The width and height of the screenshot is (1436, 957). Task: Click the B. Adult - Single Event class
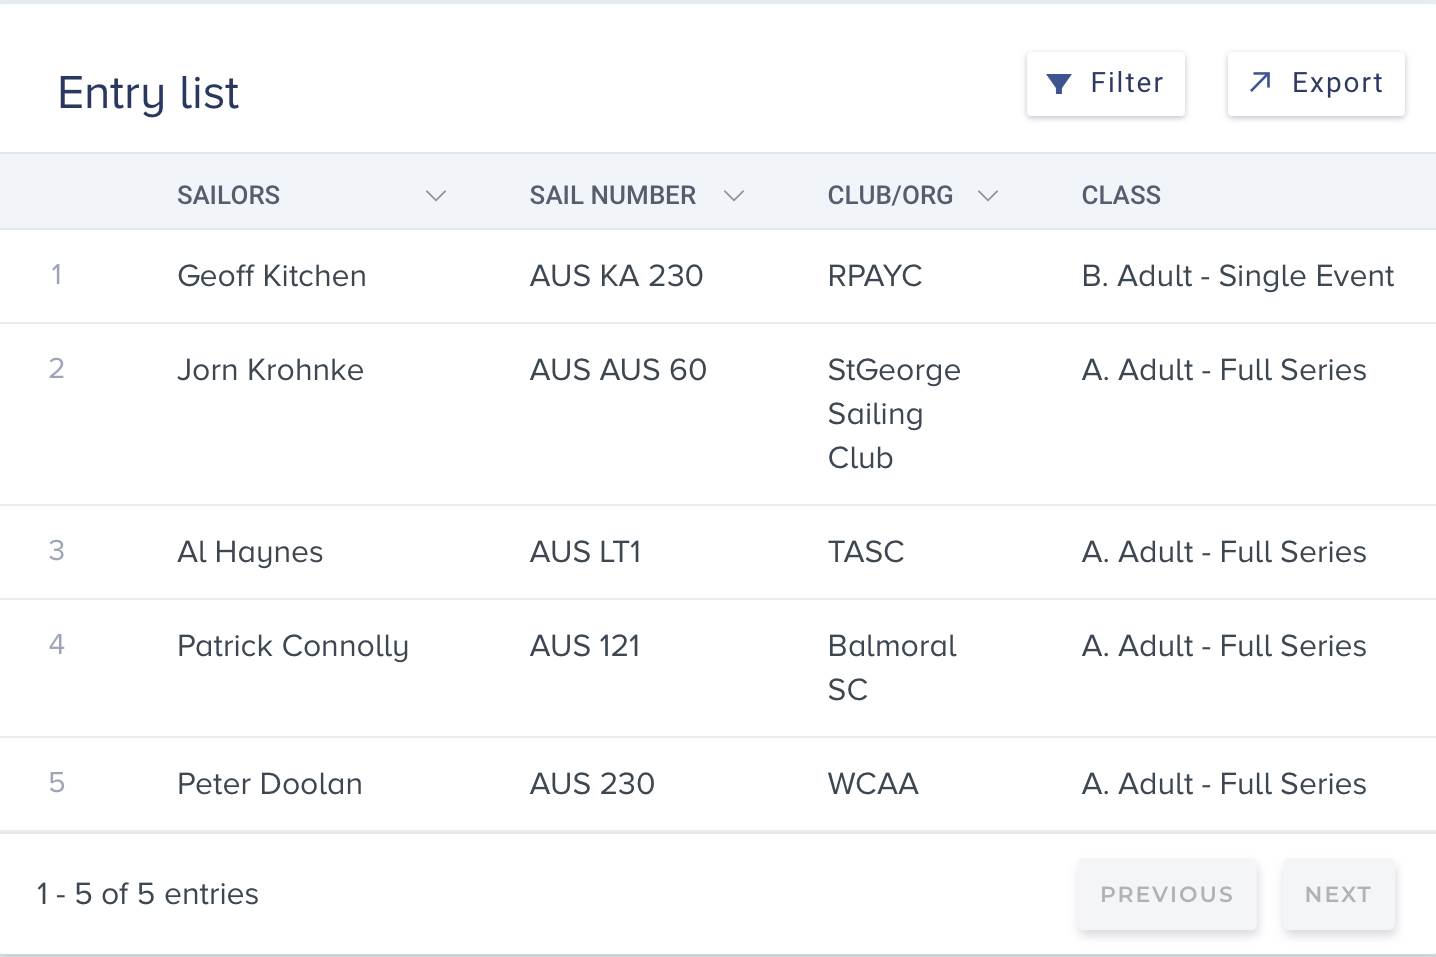tap(1237, 276)
